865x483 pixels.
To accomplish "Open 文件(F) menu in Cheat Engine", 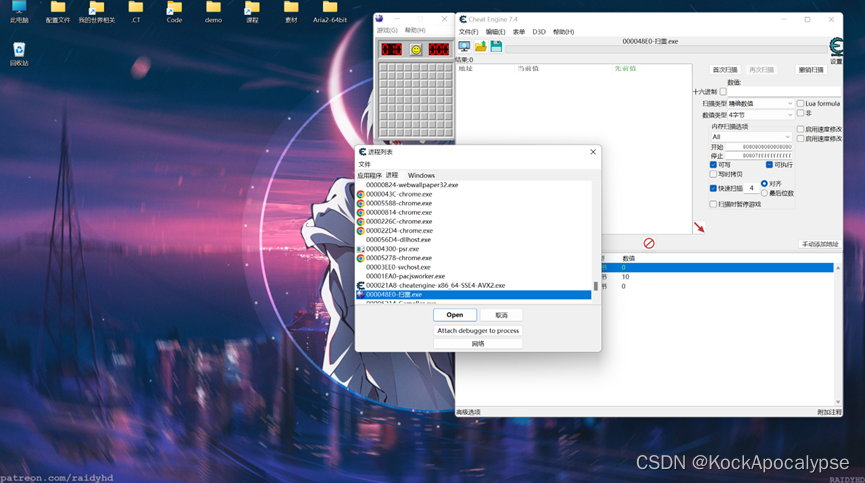I will pyautogui.click(x=468, y=32).
